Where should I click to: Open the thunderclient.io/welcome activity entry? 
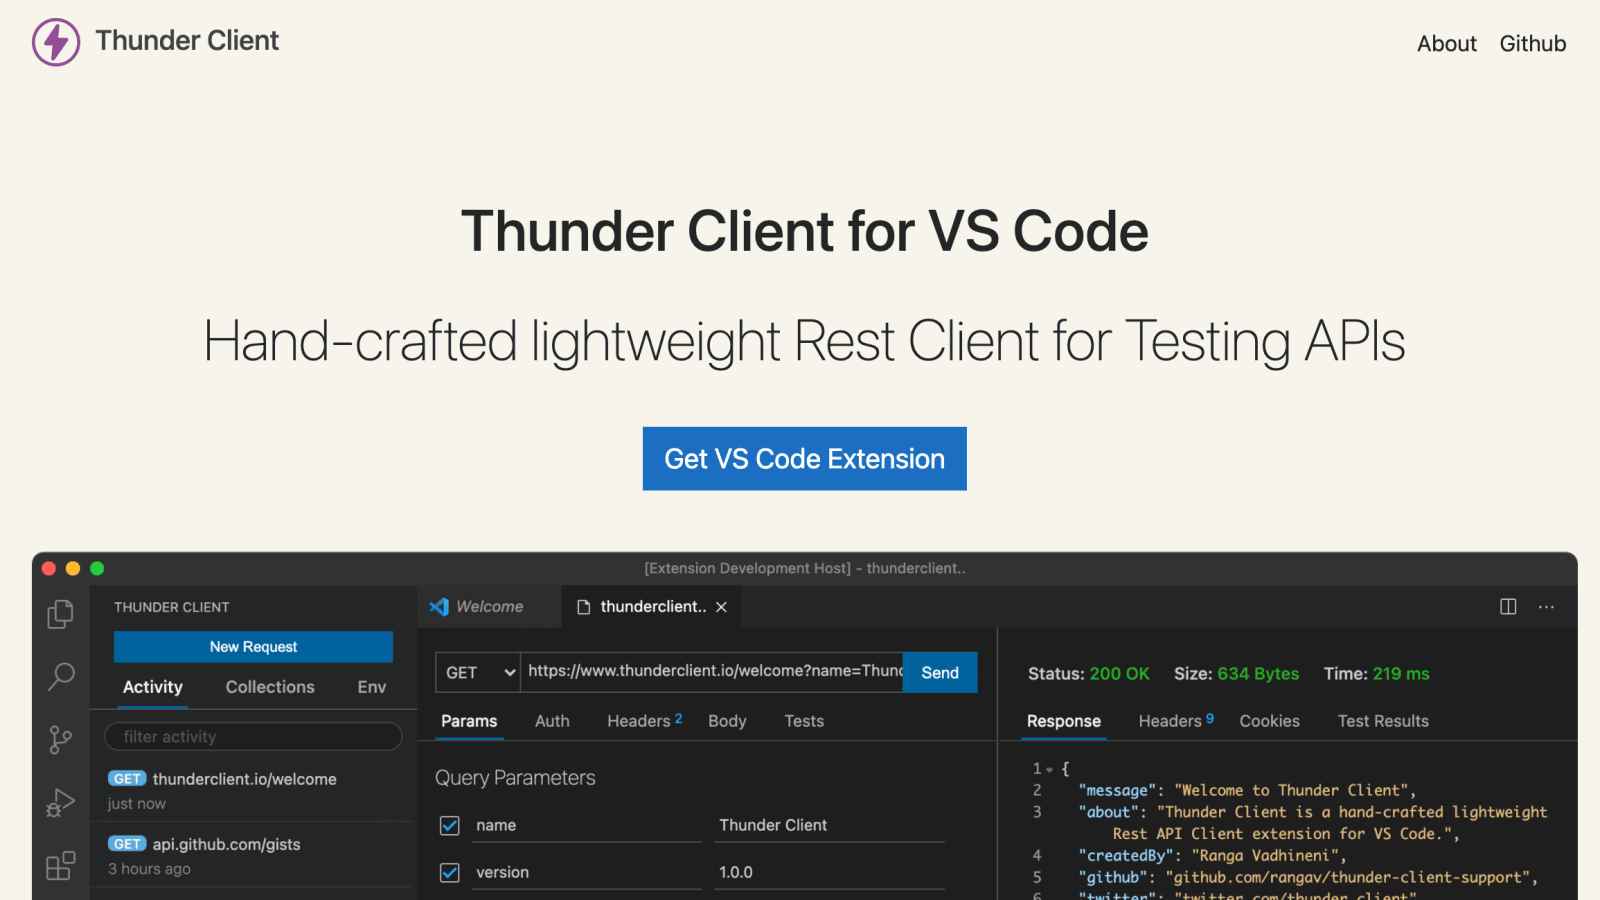point(252,790)
